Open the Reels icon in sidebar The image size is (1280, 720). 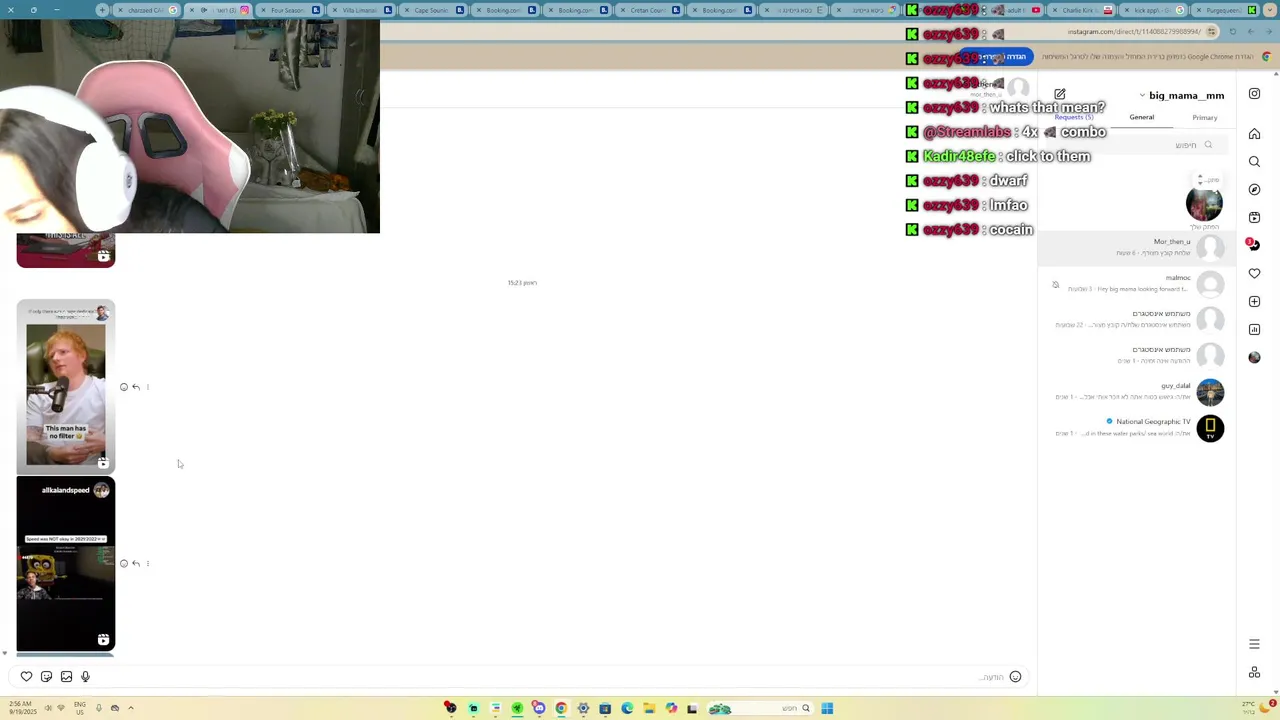(1254, 218)
